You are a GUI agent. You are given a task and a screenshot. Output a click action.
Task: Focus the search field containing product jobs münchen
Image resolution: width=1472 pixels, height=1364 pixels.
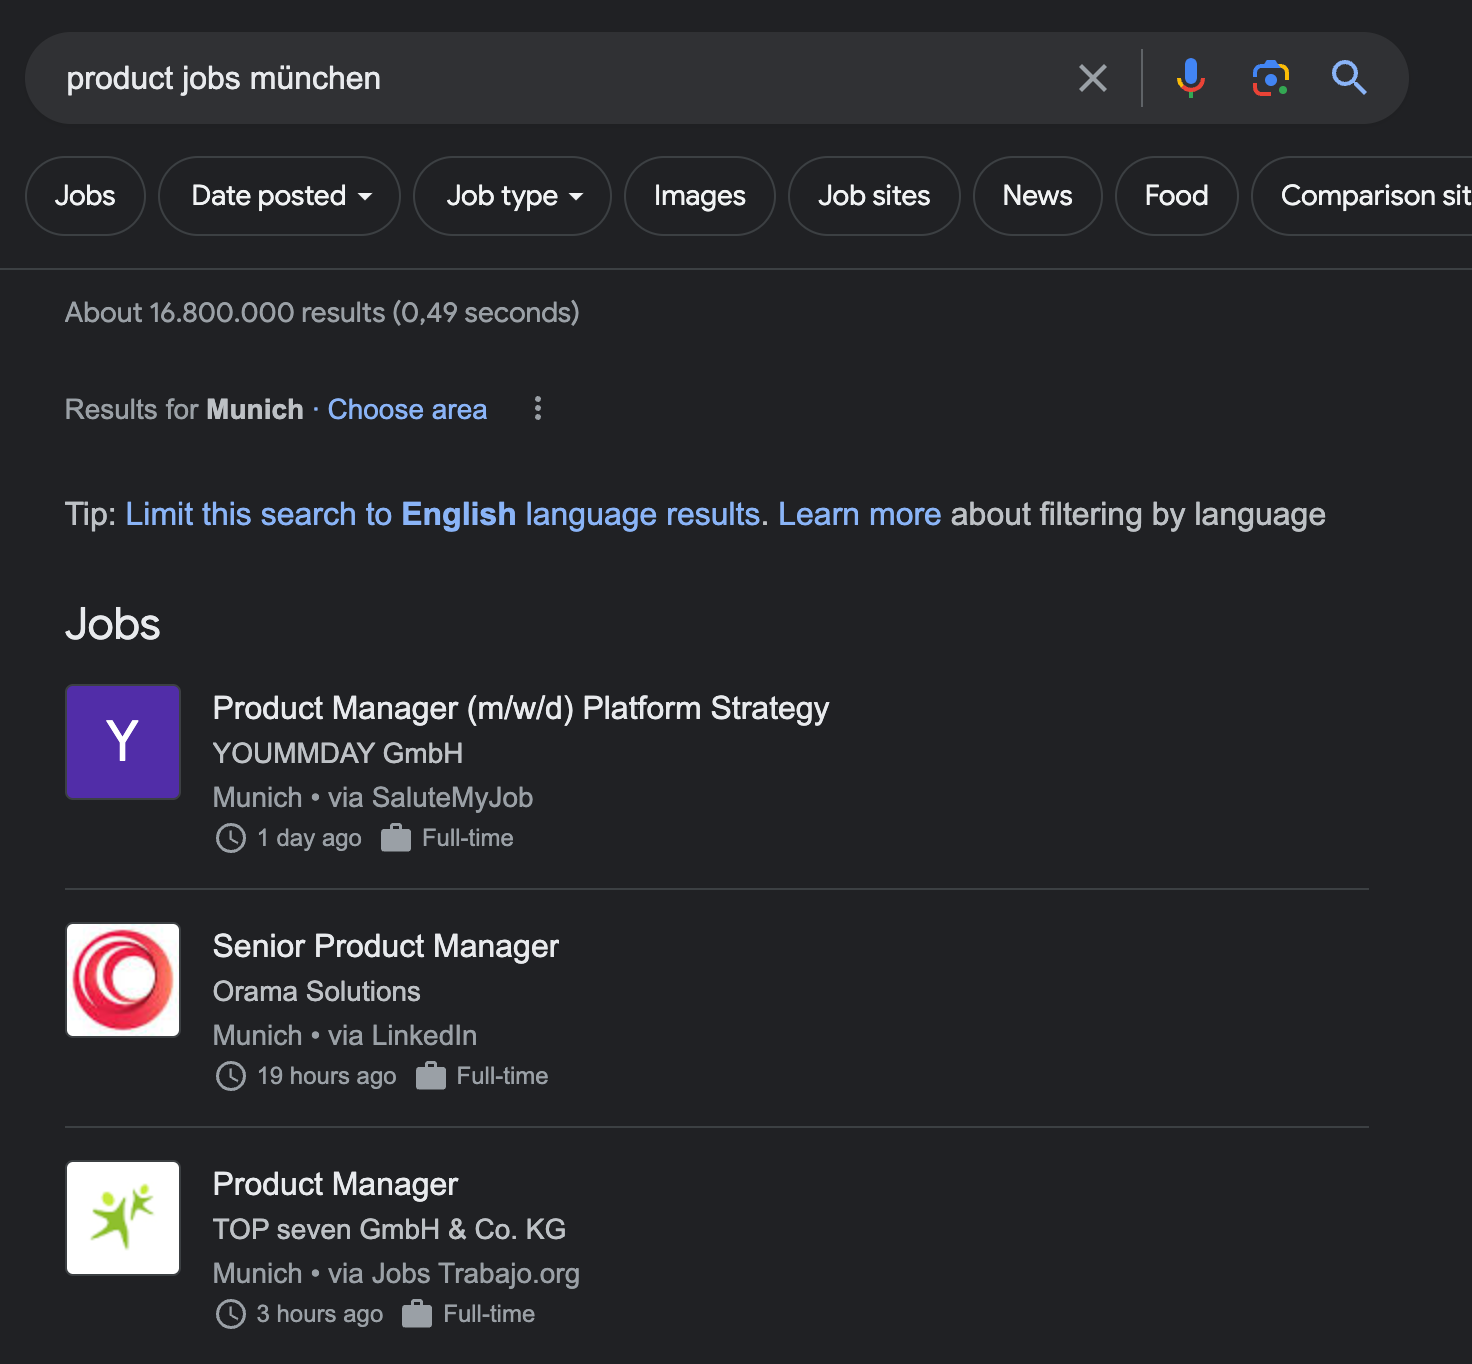click(x=560, y=78)
